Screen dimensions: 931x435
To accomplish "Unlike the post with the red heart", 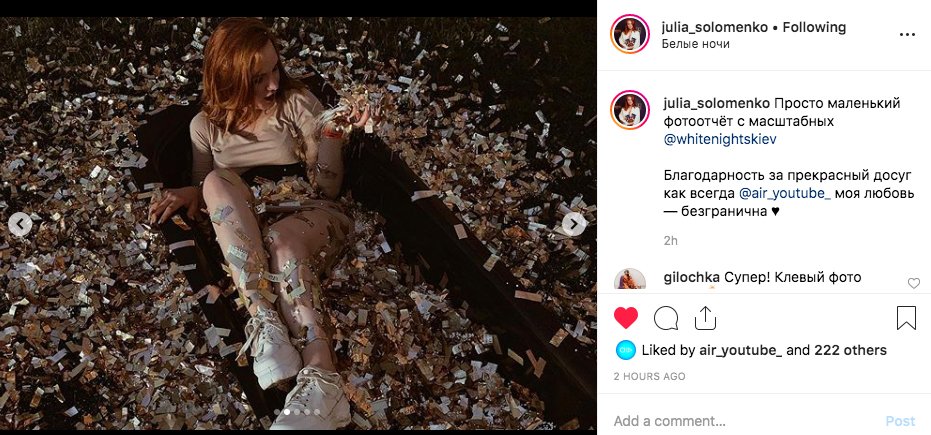I will (626, 318).
